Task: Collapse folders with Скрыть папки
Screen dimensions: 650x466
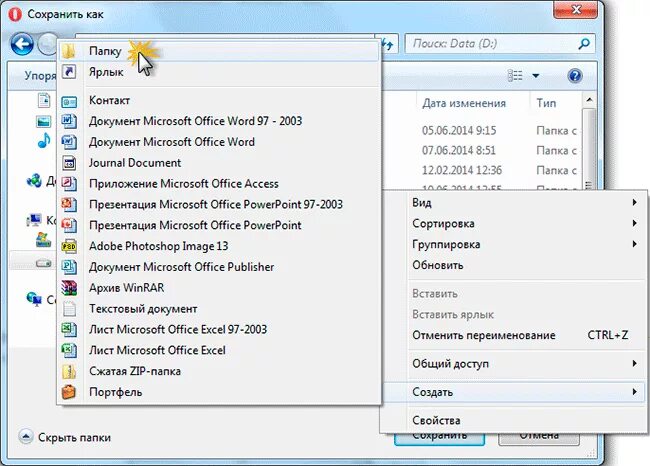Action: pyautogui.click(x=65, y=437)
